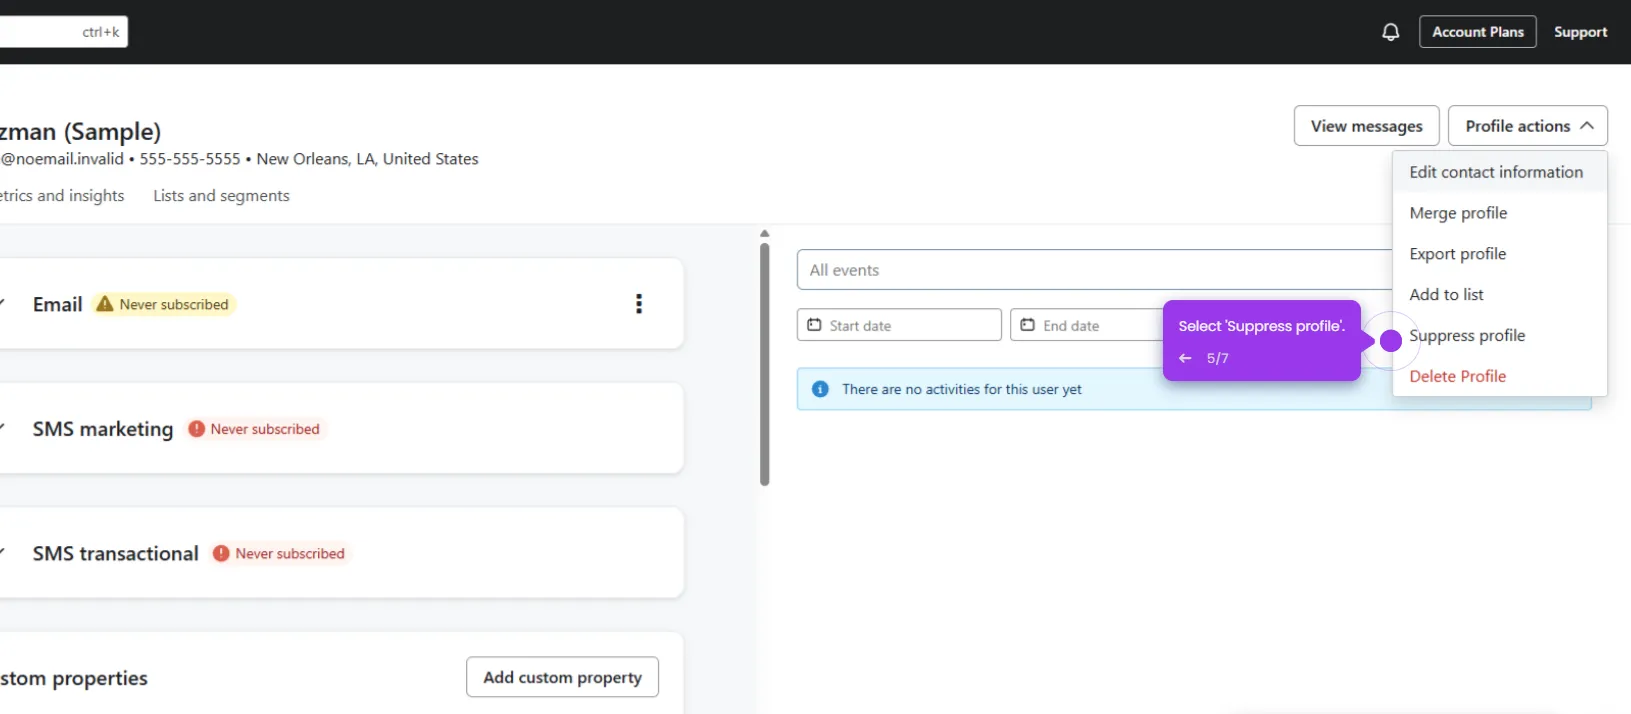Screen dimensions: 1631x714
Task: Click the 5/7 step counter text
Action: (x=1217, y=358)
